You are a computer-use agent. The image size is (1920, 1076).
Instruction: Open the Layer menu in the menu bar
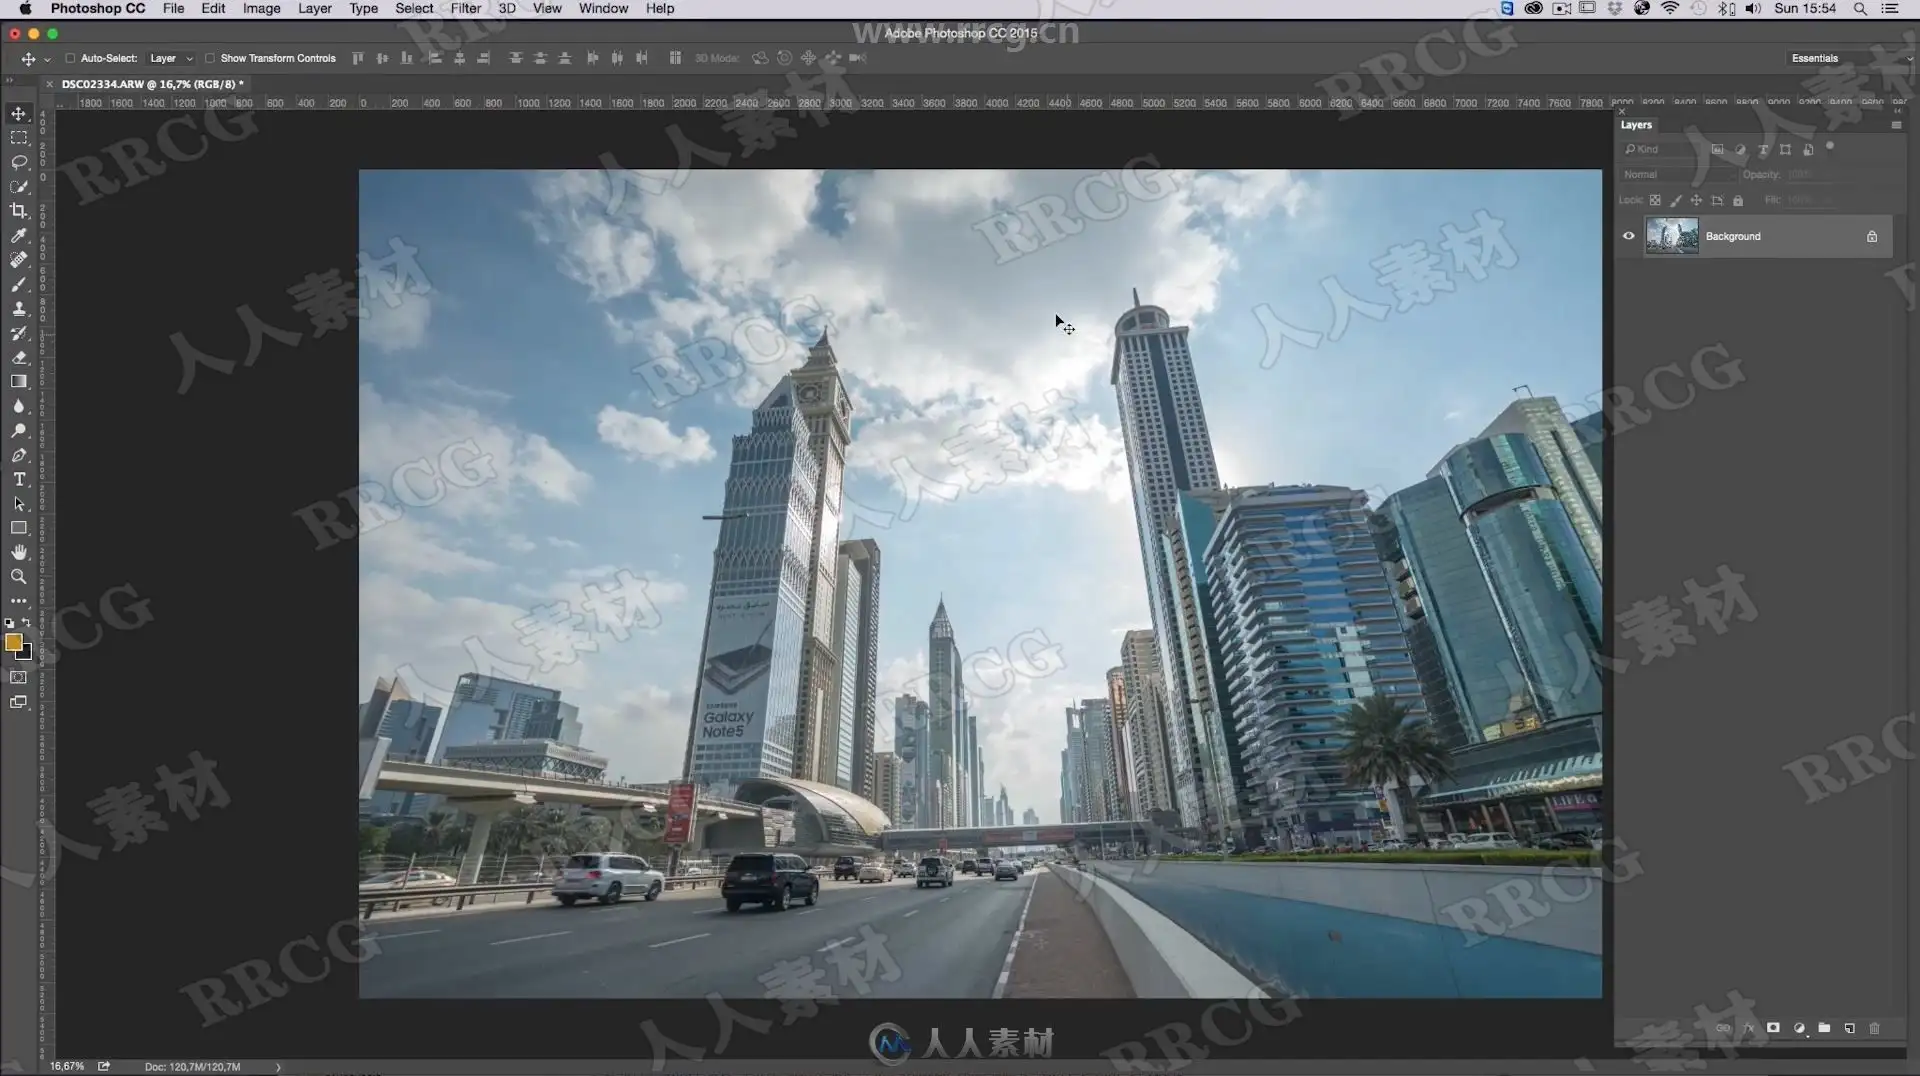315,8
